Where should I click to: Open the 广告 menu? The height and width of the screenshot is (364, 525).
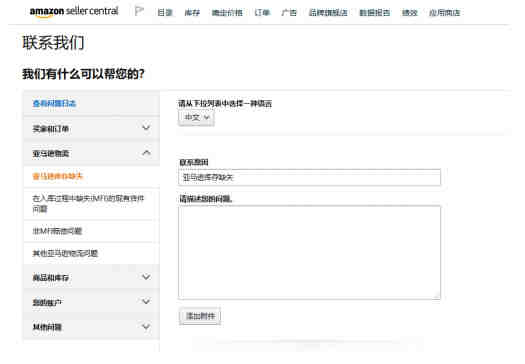(289, 13)
